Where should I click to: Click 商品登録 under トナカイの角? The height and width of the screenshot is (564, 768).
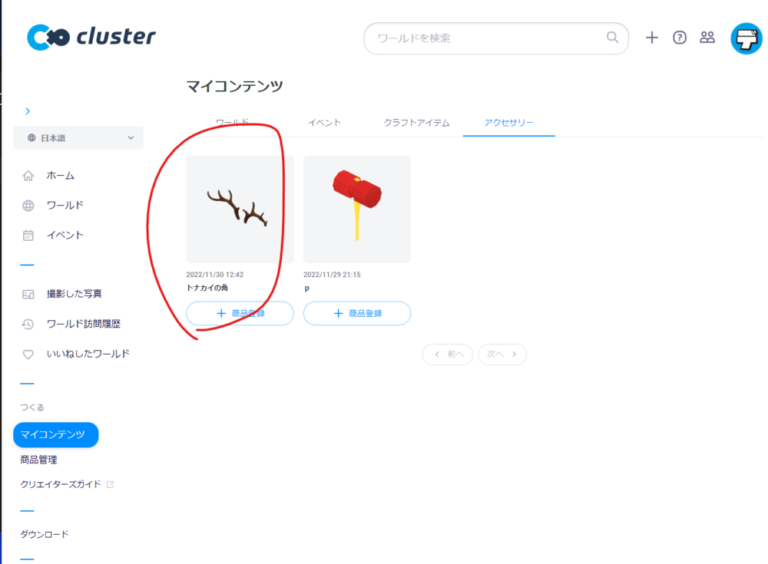click(x=240, y=313)
